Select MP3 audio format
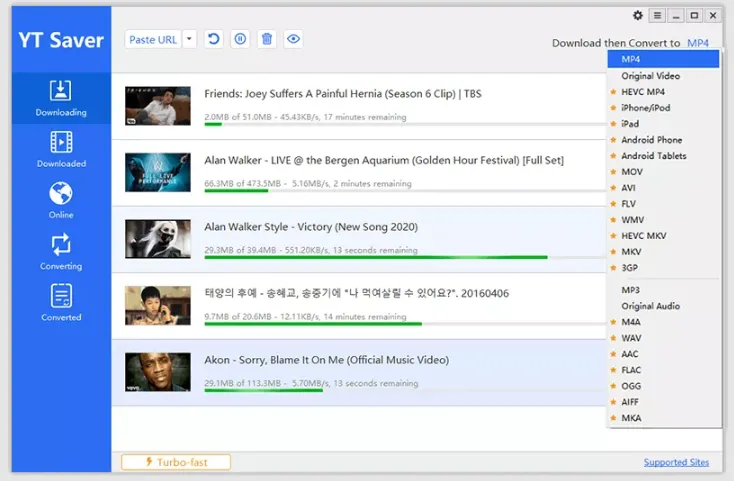Image resolution: width=734 pixels, height=481 pixels. [663, 290]
